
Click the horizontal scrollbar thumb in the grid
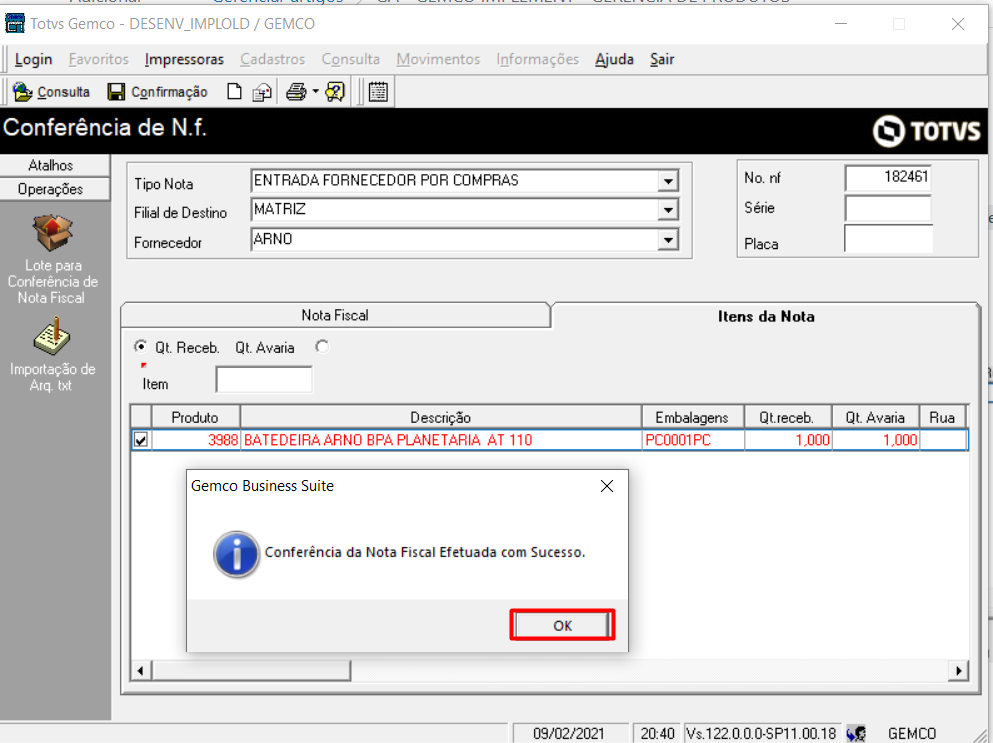(x=251, y=671)
